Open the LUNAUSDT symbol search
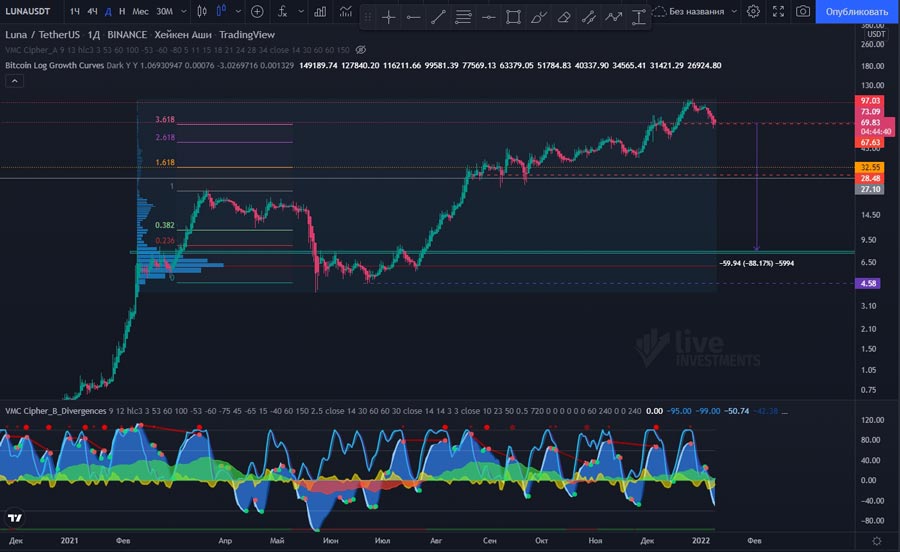The image size is (900, 552). [30, 12]
